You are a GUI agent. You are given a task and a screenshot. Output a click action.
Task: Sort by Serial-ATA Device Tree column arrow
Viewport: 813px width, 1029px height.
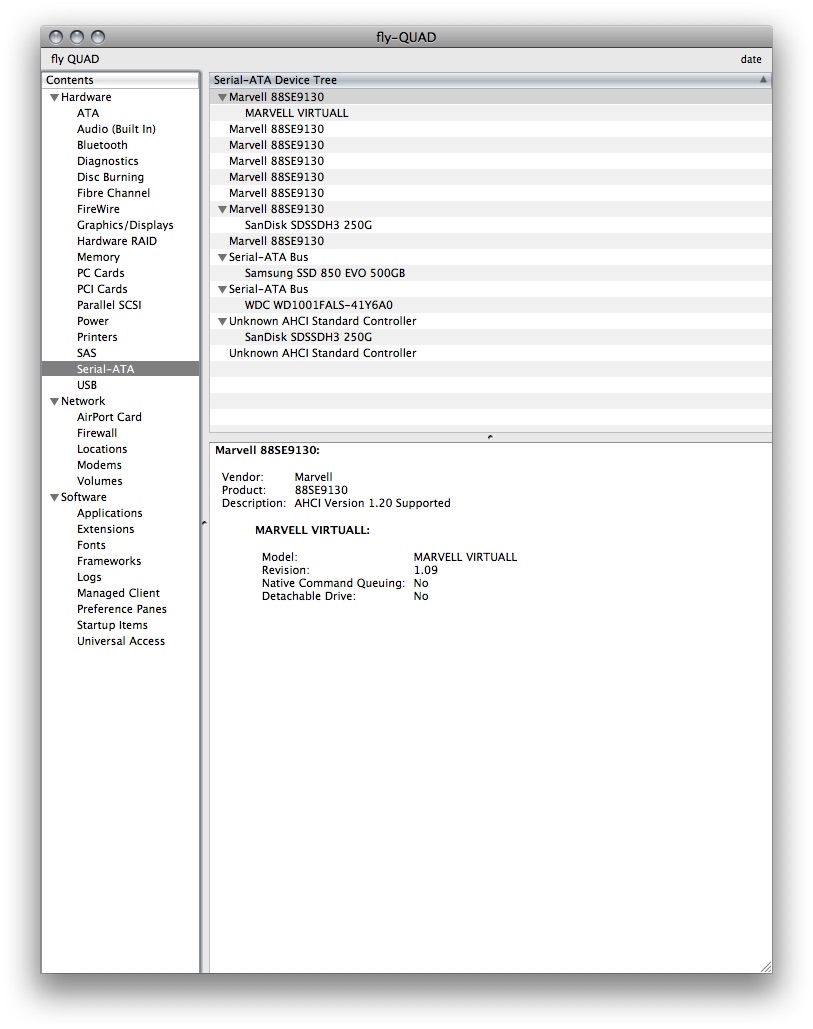(x=763, y=79)
